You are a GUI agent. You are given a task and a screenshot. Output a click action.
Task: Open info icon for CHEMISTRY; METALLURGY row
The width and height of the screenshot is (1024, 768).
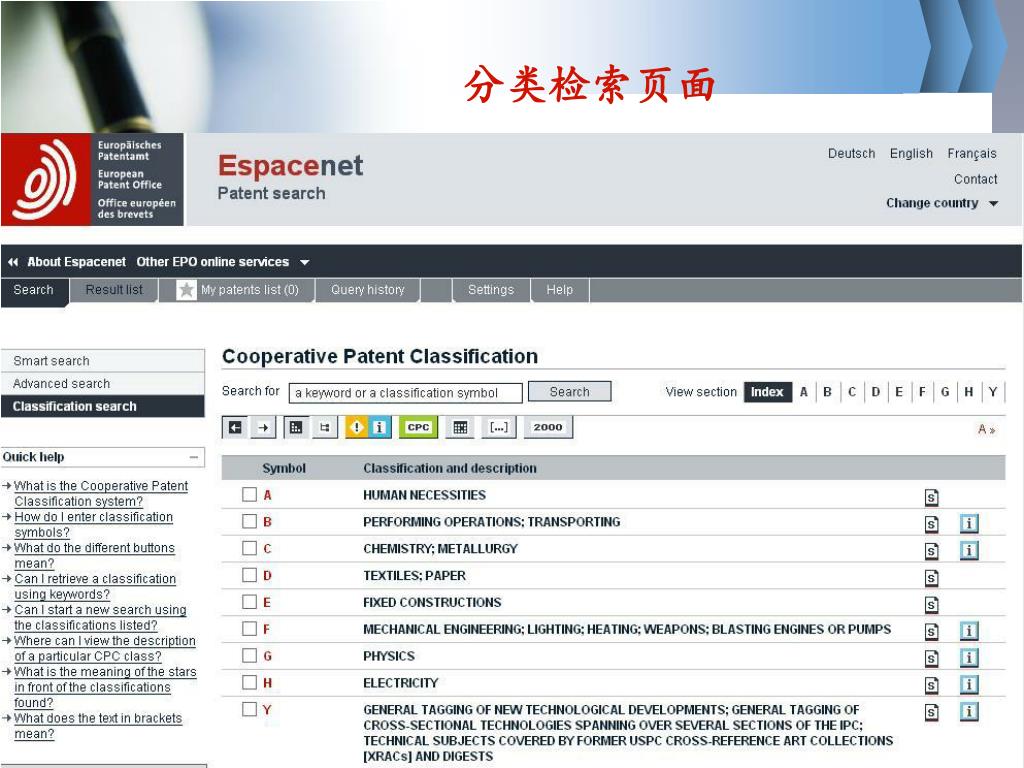969,551
